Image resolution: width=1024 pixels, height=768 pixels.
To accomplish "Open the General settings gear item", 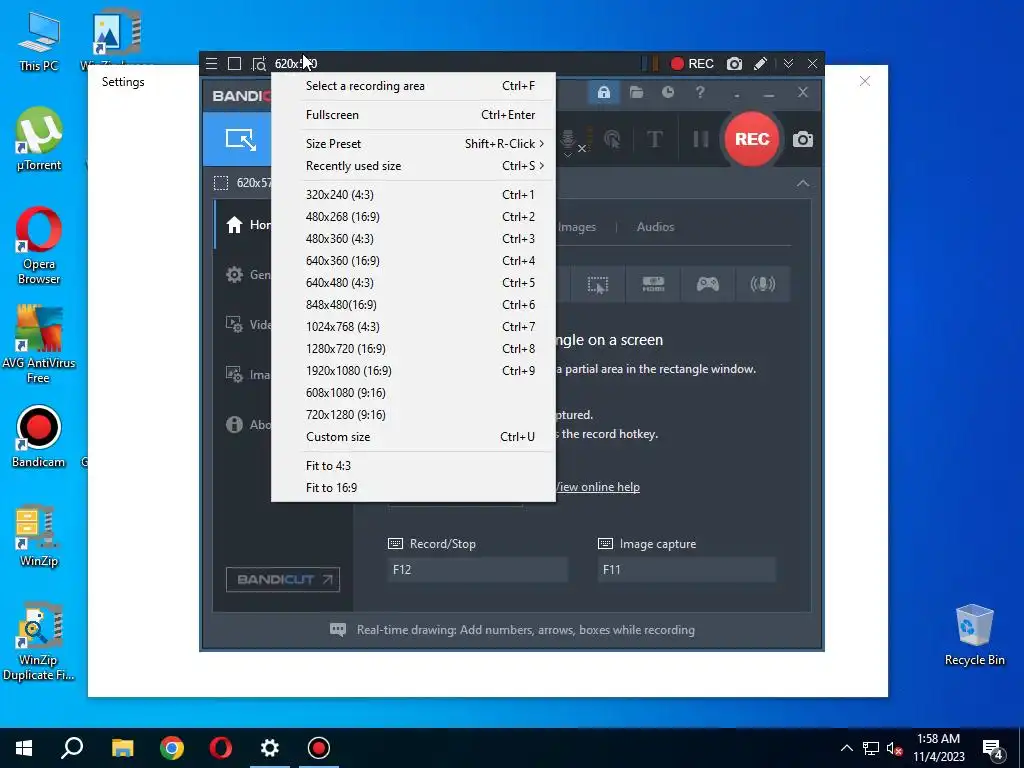I will tap(248, 274).
